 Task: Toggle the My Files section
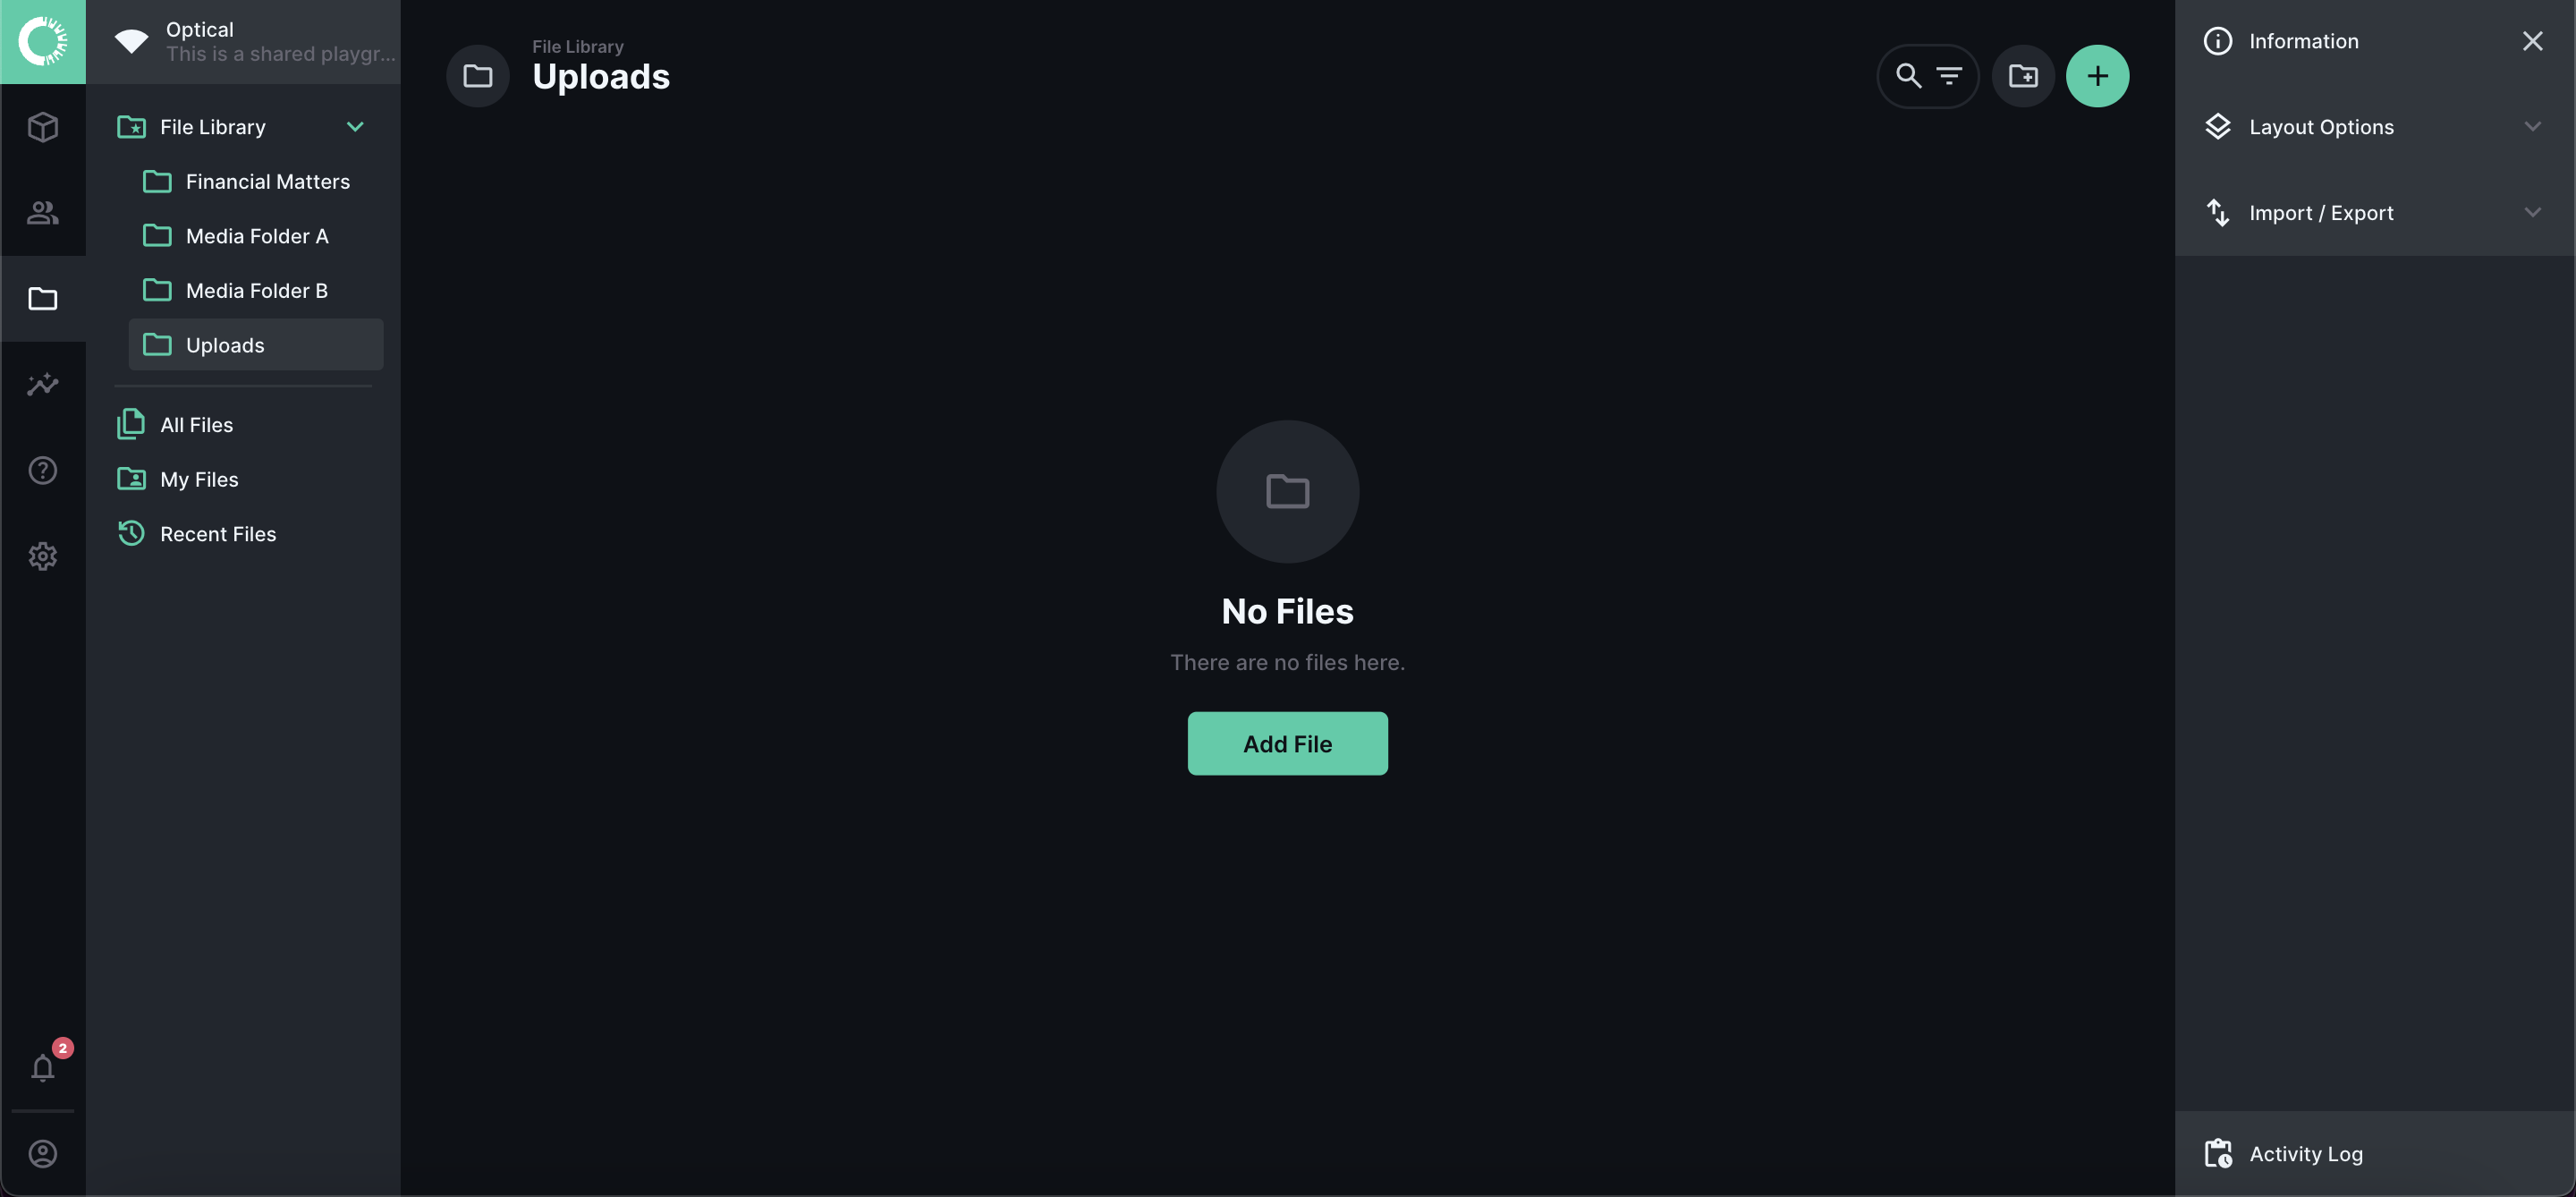199,479
